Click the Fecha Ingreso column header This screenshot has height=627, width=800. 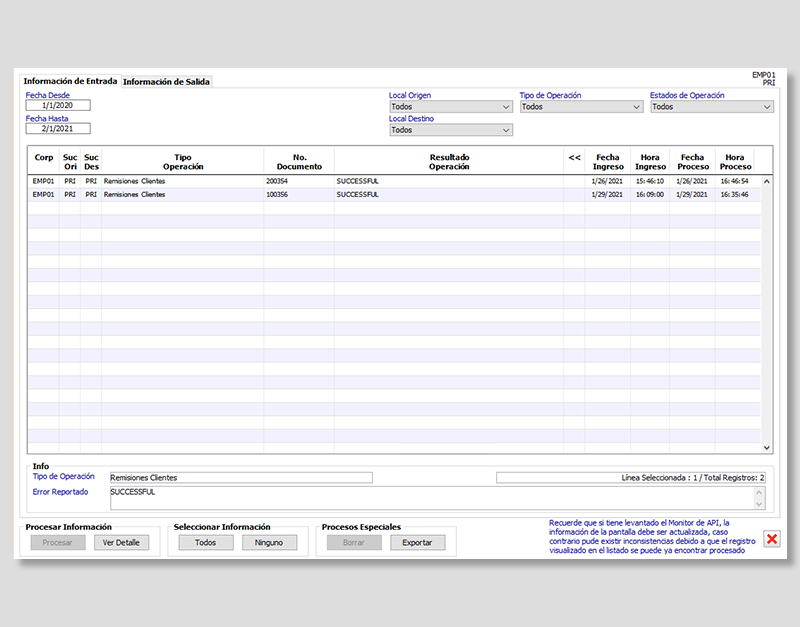[608, 162]
